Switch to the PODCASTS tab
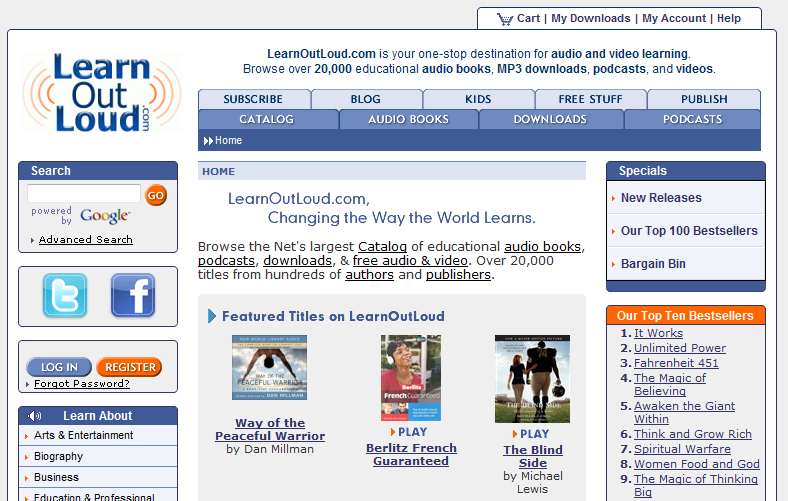 click(x=693, y=119)
